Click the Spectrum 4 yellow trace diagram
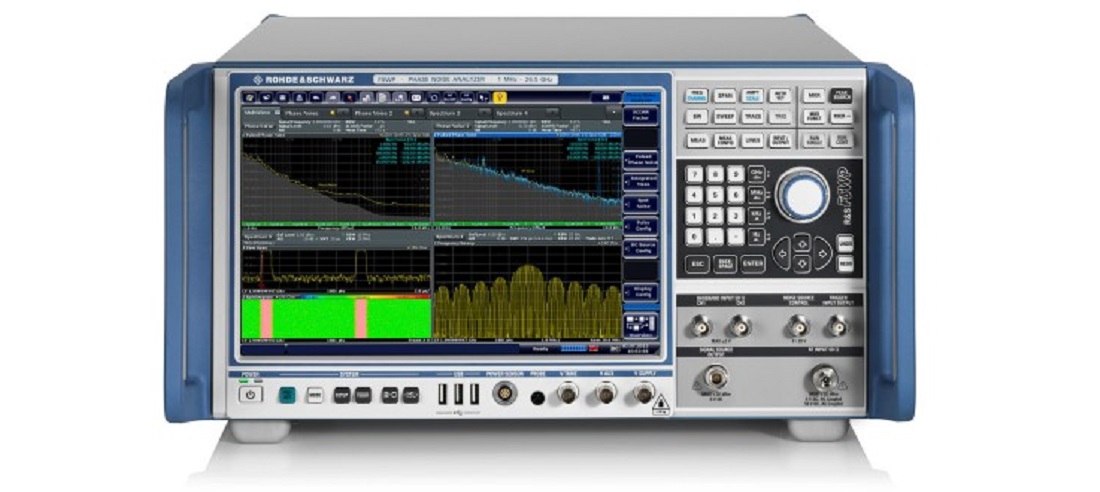Image resolution: width=1100 pixels, height=492 pixels. [528, 291]
